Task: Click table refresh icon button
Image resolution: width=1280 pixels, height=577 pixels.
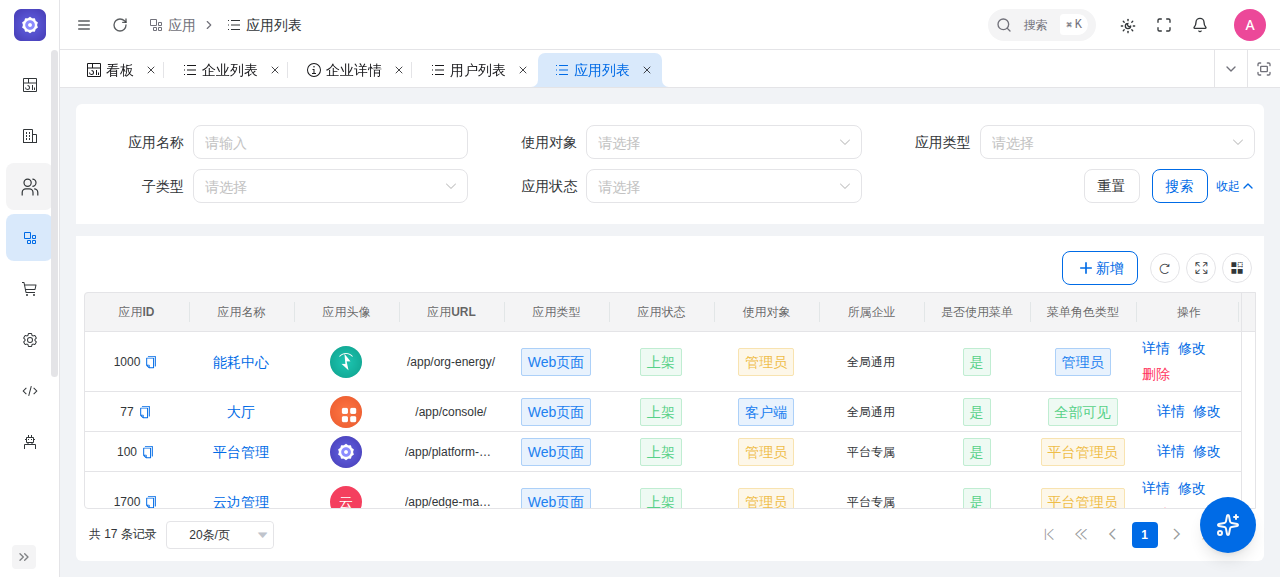Action: [1164, 268]
